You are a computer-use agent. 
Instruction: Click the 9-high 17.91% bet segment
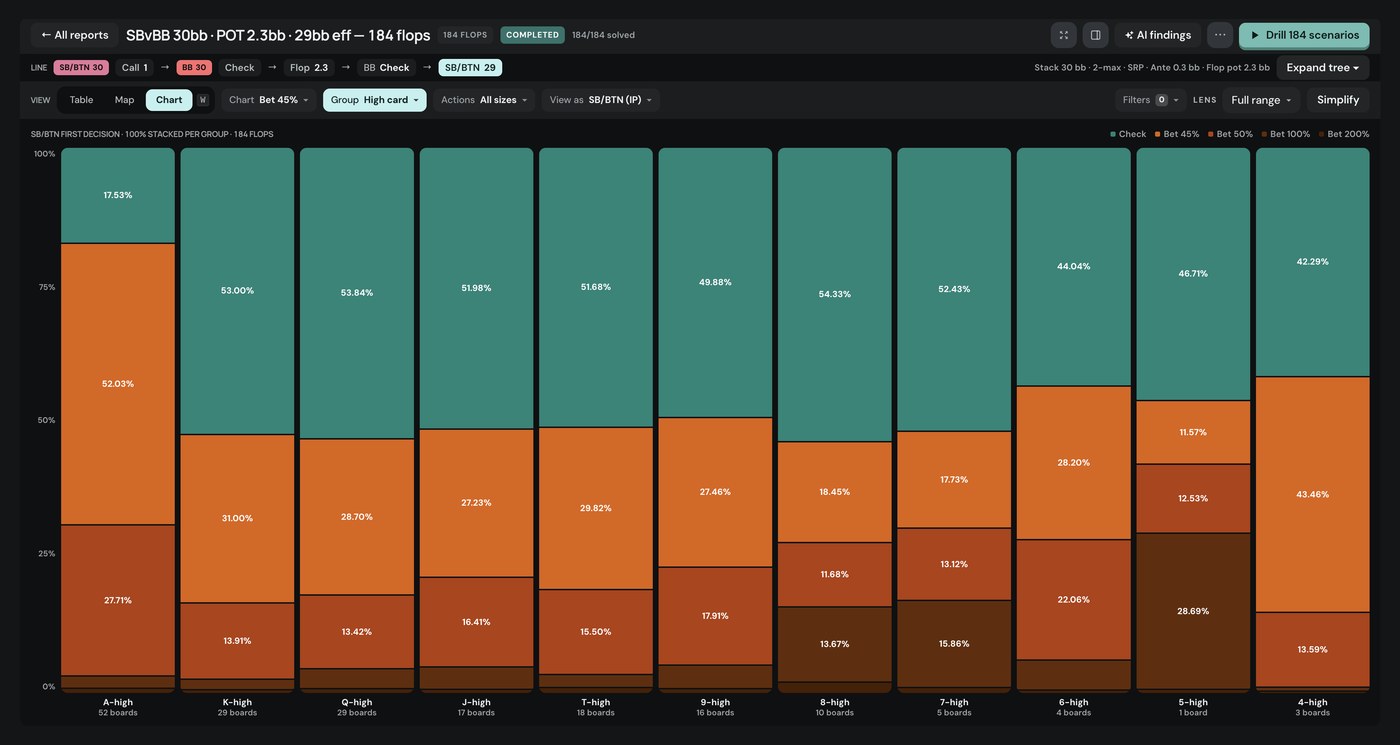point(715,616)
